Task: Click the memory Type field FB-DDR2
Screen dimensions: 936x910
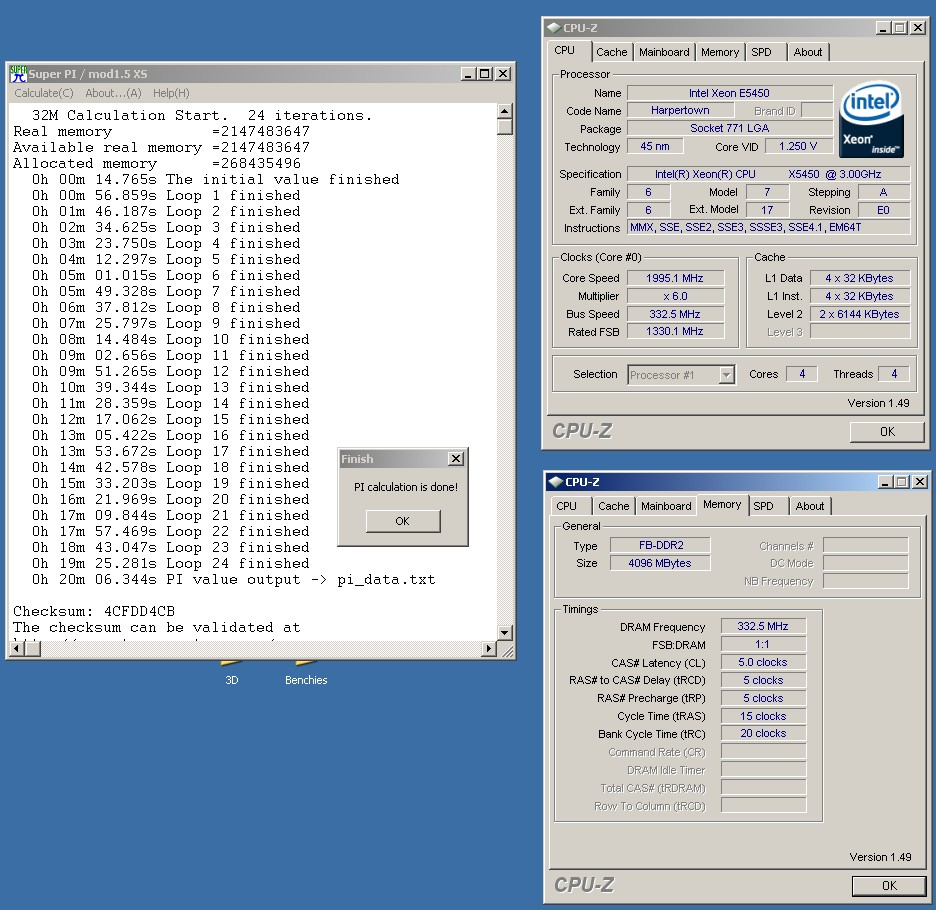Action: 660,545
